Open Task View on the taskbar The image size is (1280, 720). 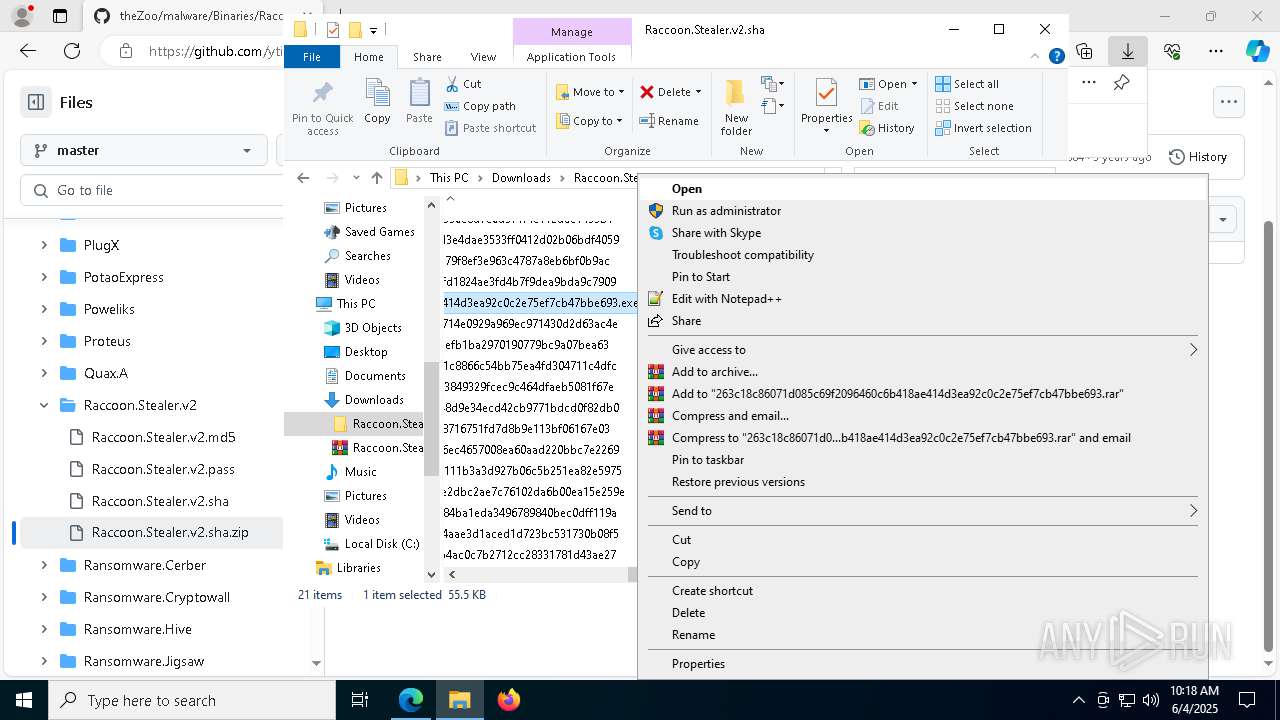[x=360, y=700]
